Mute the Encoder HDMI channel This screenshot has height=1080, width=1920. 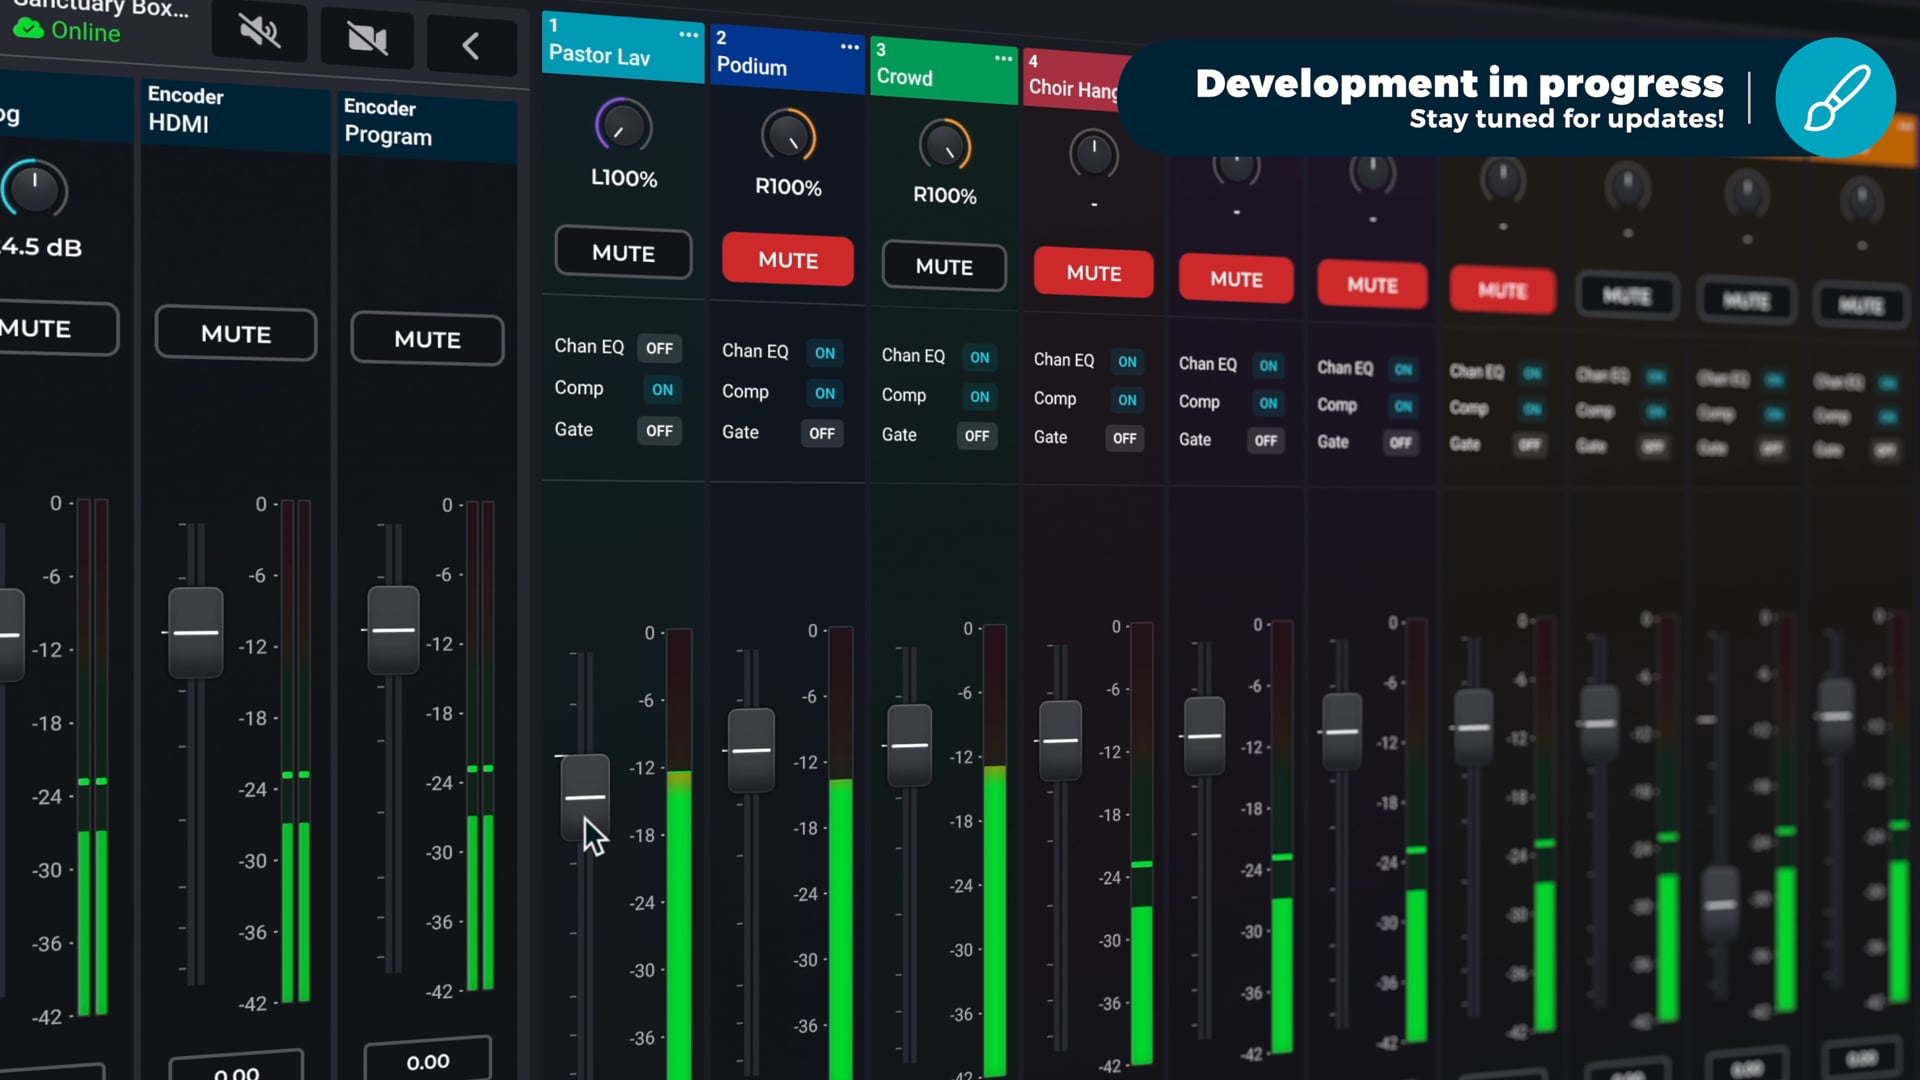click(x=235, y=334)
